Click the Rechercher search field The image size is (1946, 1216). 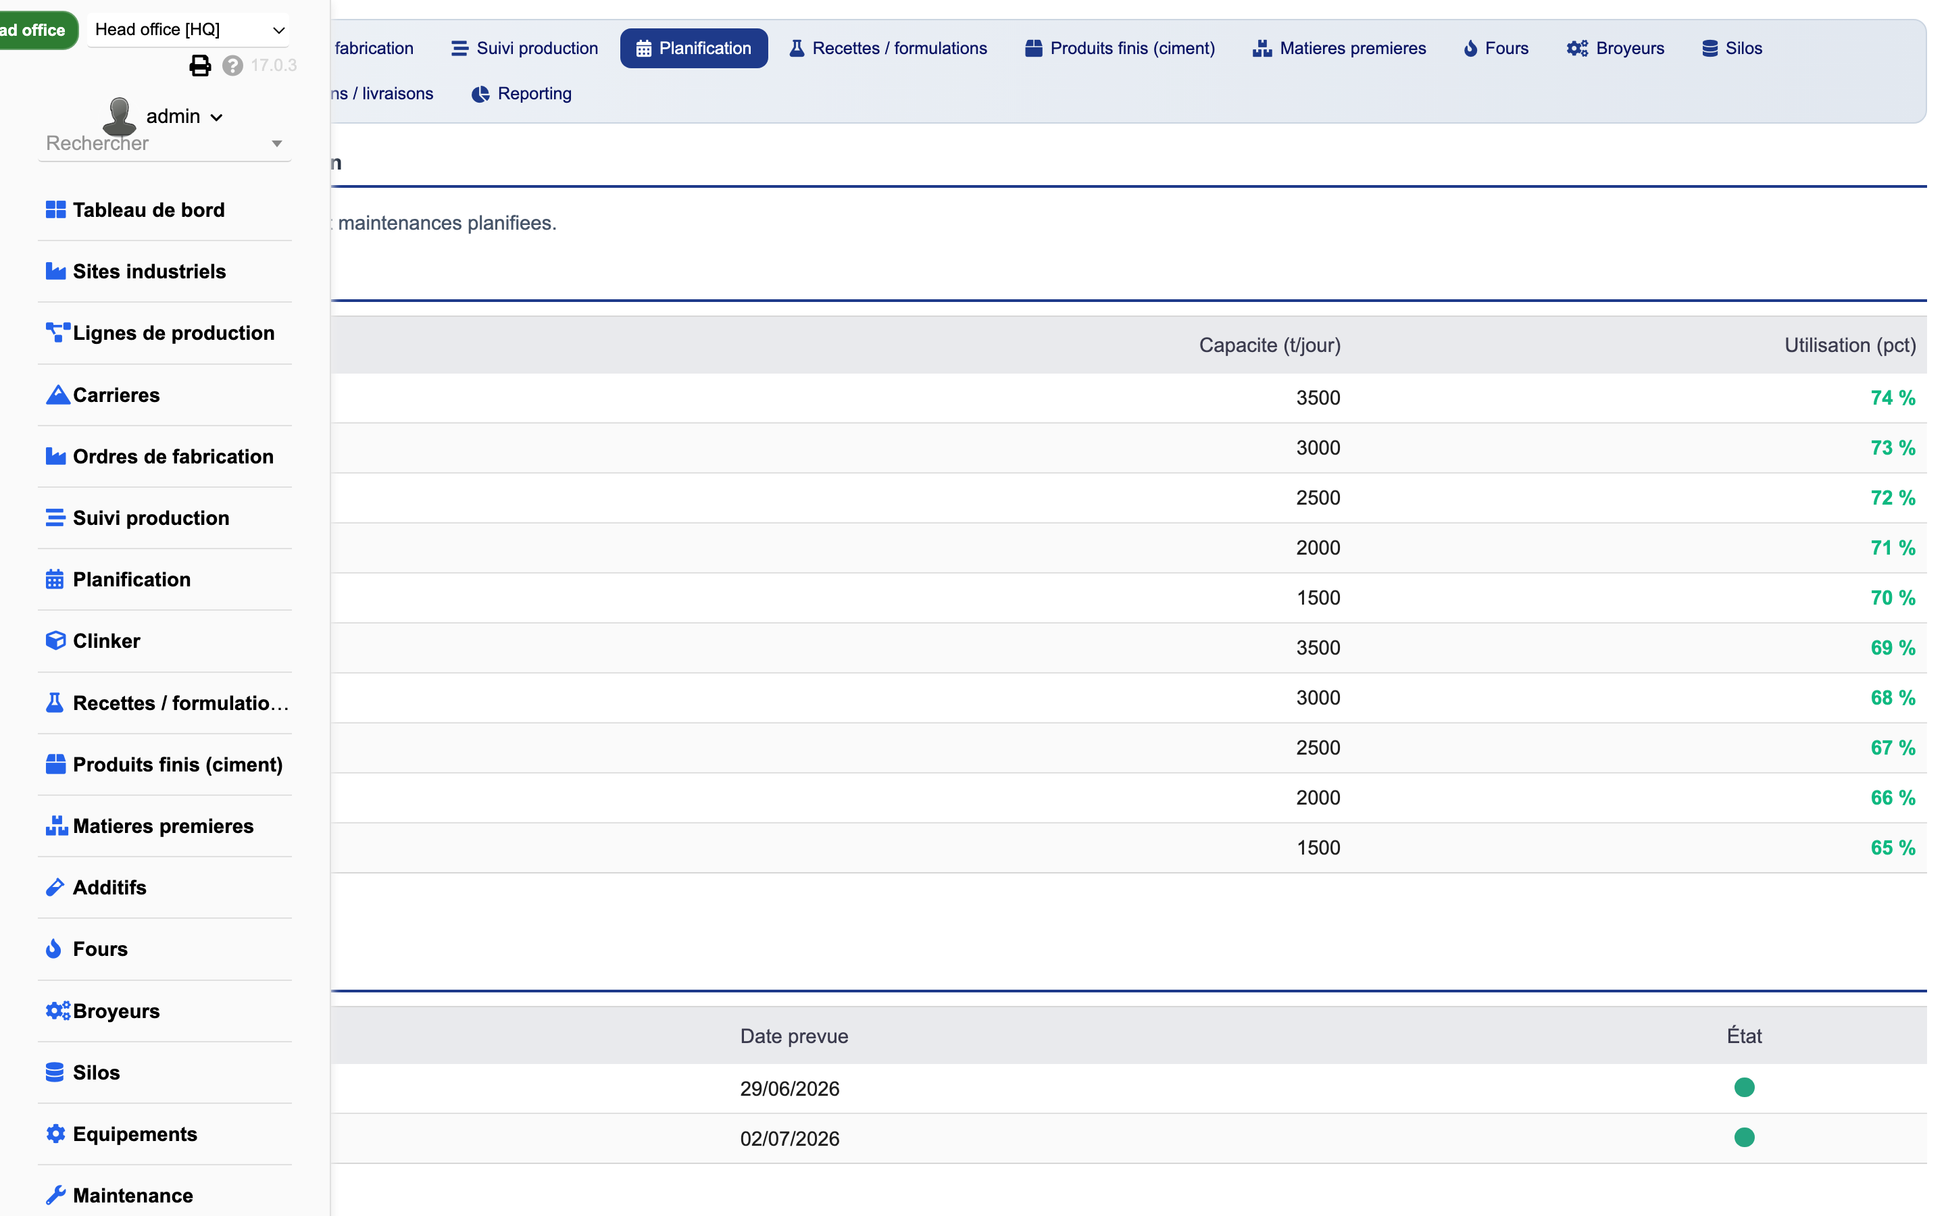point(164,144)
